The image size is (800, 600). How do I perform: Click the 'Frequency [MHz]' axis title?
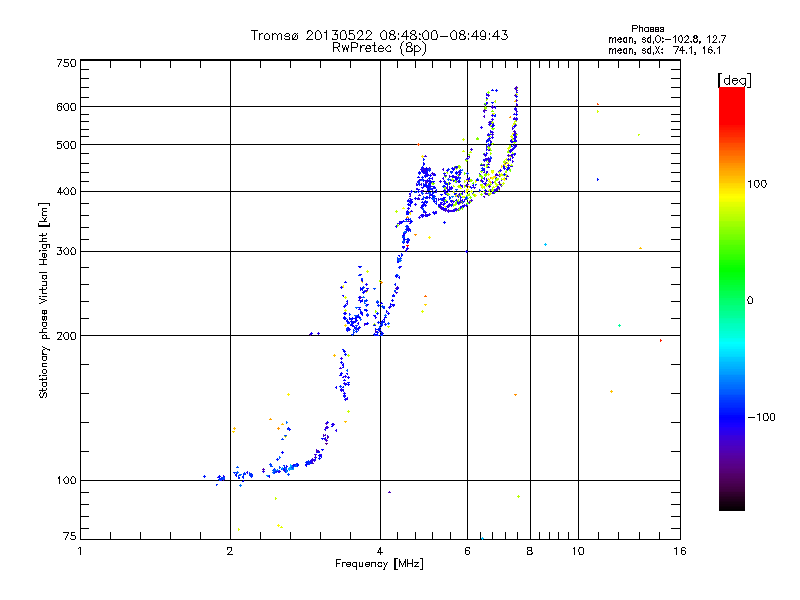[379, 564]
